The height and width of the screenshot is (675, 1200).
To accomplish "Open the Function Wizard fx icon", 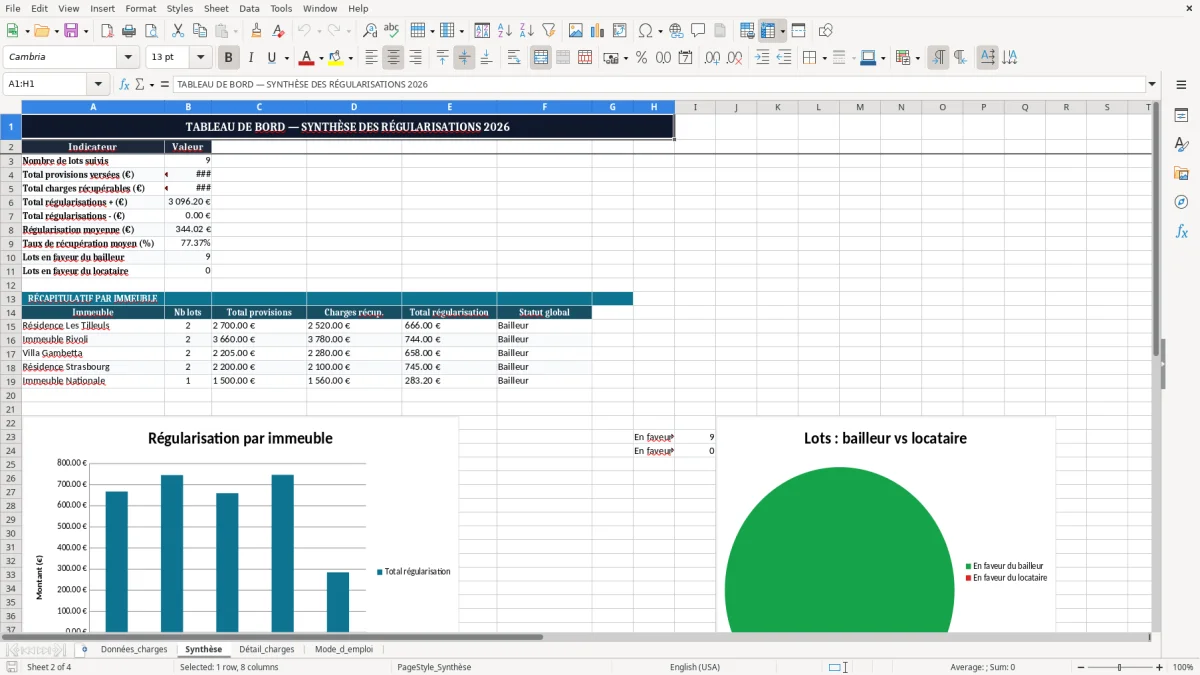I will (x=125, y=85).
